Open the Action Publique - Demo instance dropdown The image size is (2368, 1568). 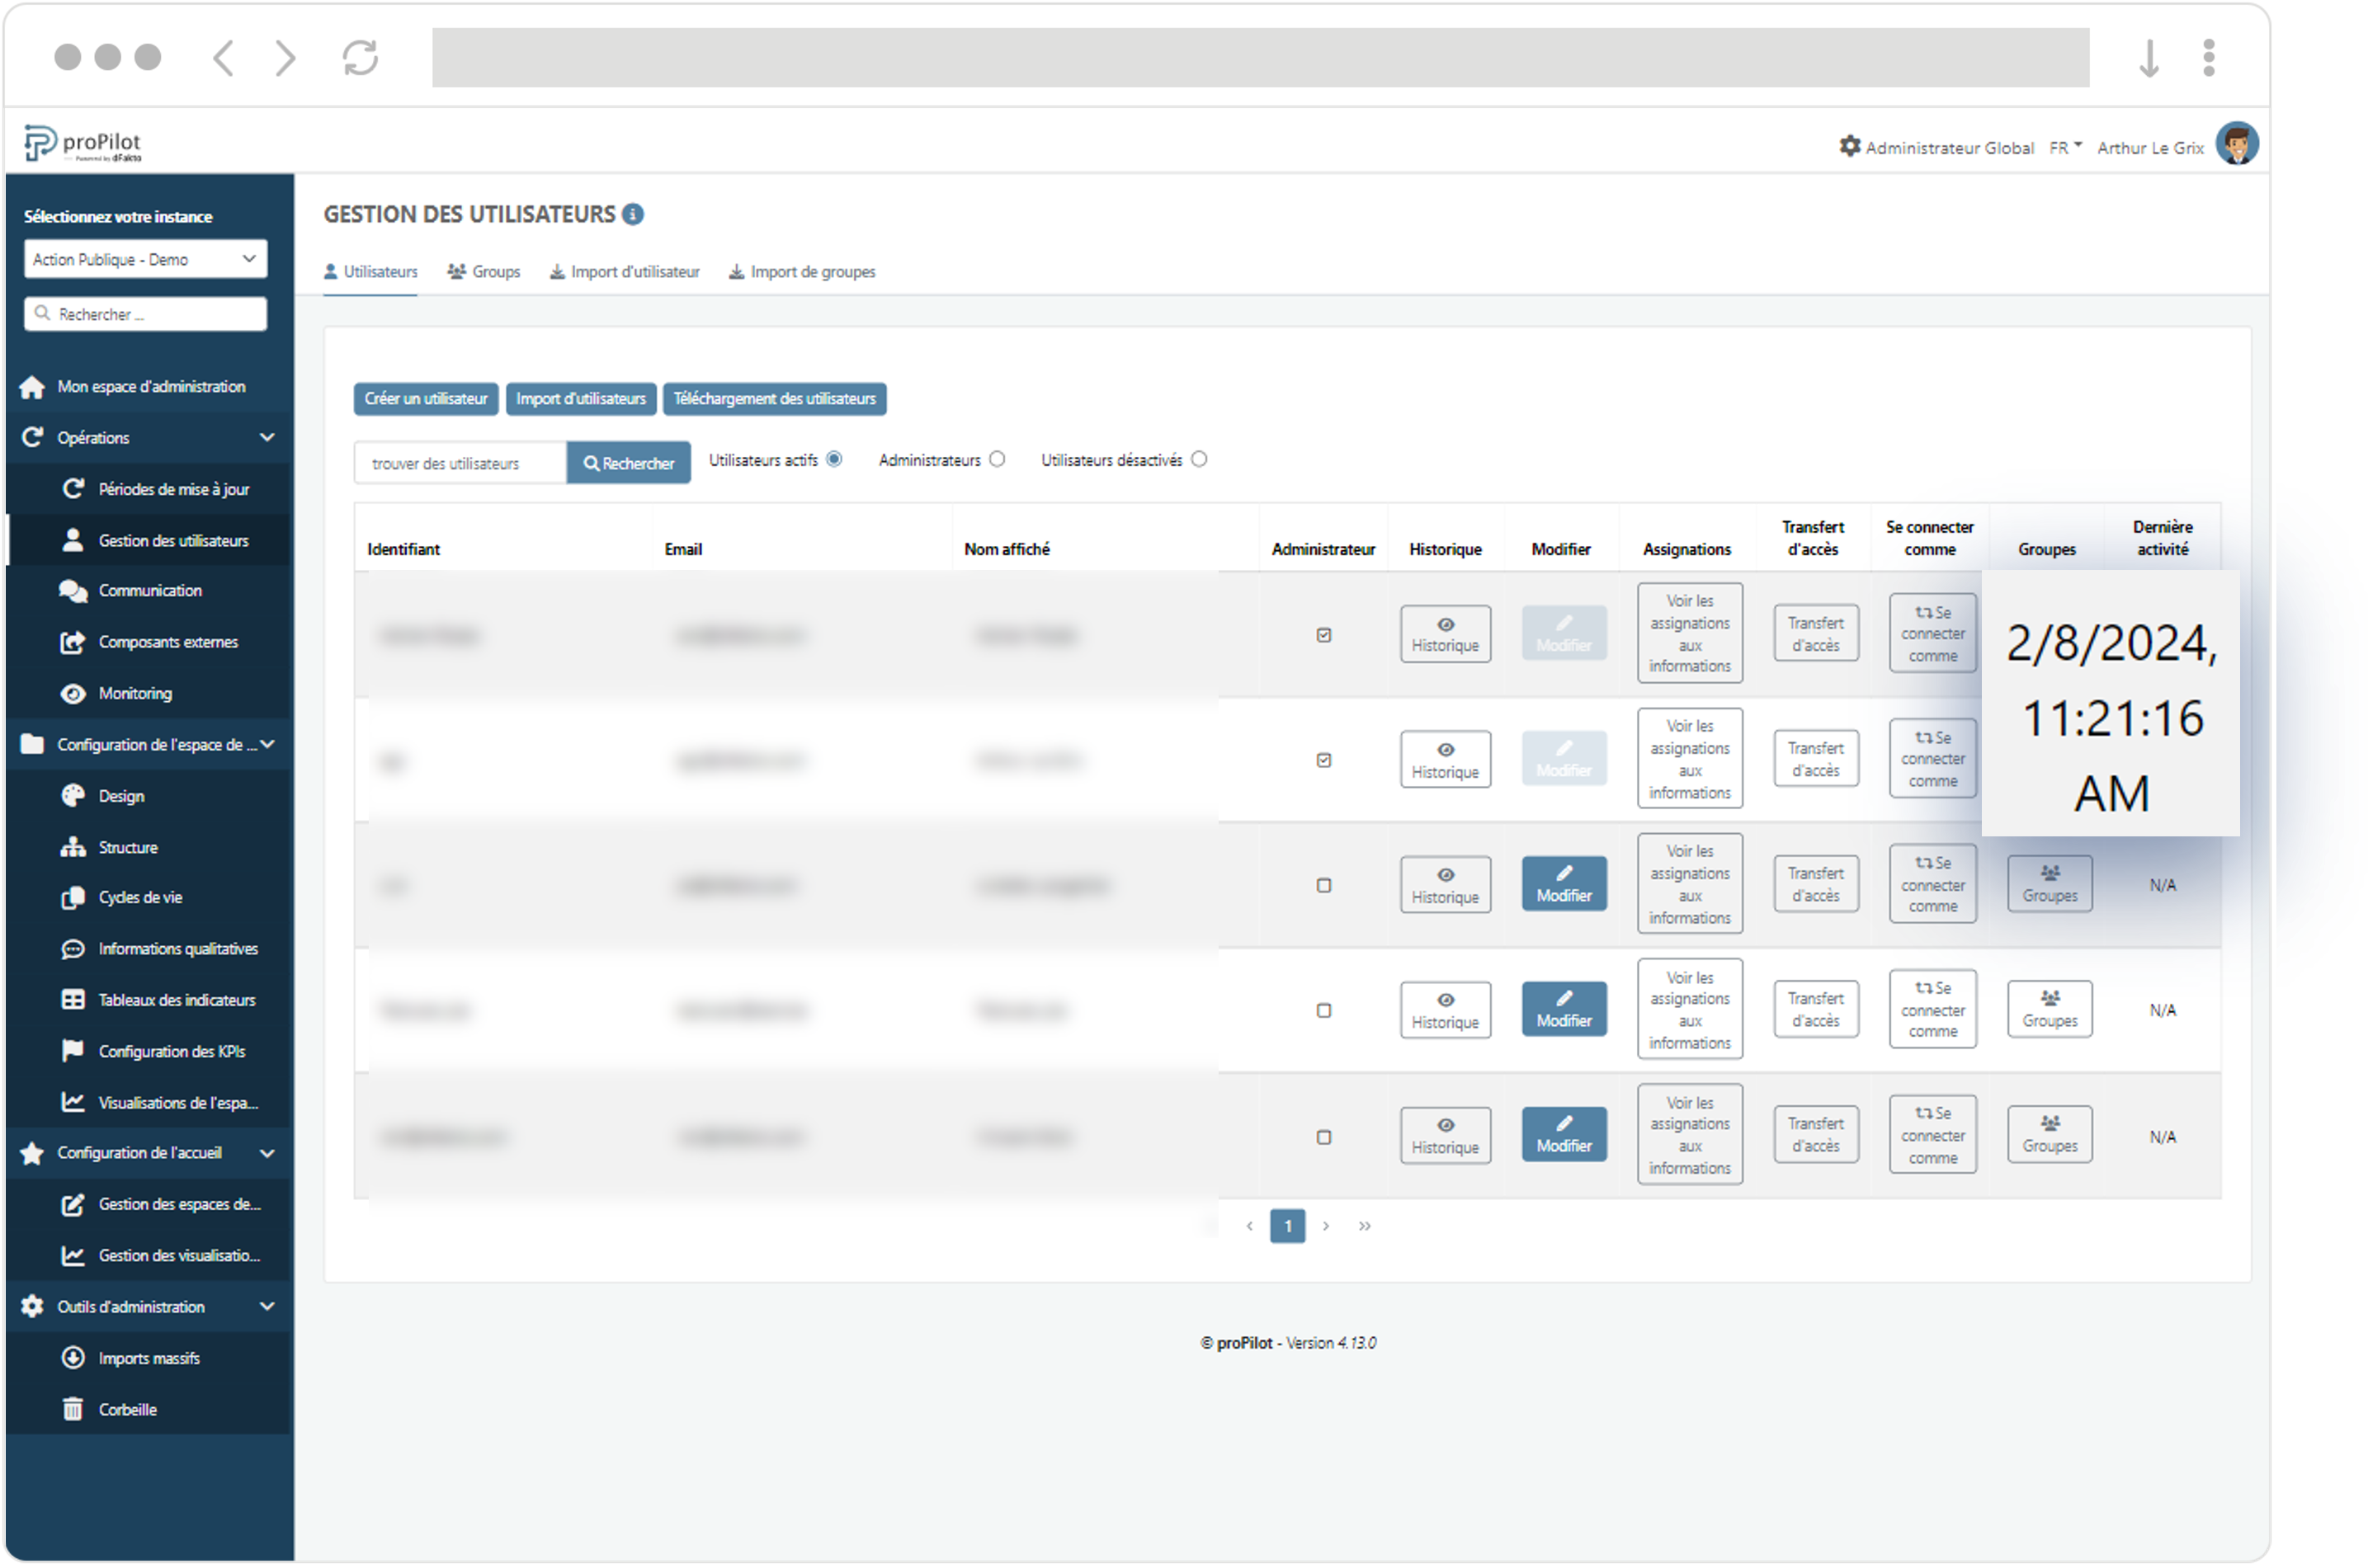pyautogui.click(x=145, y=259)
